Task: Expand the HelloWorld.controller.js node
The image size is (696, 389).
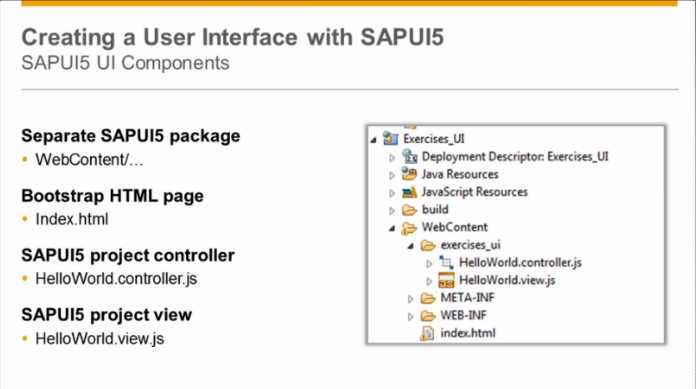Action: (429, 264)
